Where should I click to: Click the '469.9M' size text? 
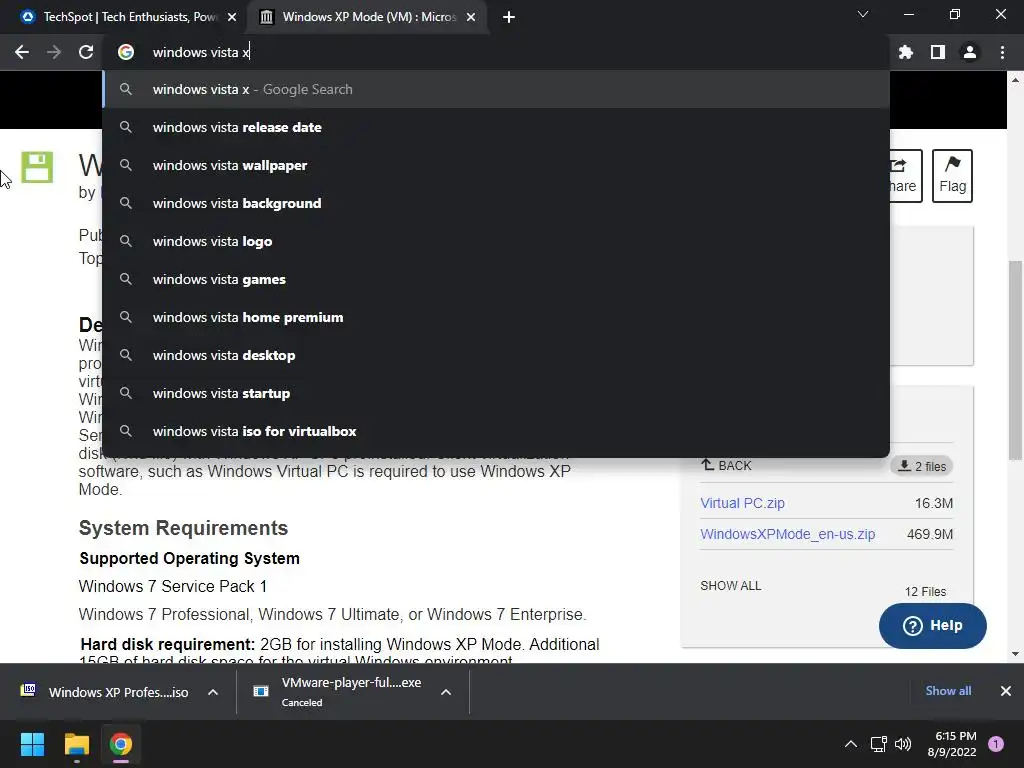pos(930,534)
